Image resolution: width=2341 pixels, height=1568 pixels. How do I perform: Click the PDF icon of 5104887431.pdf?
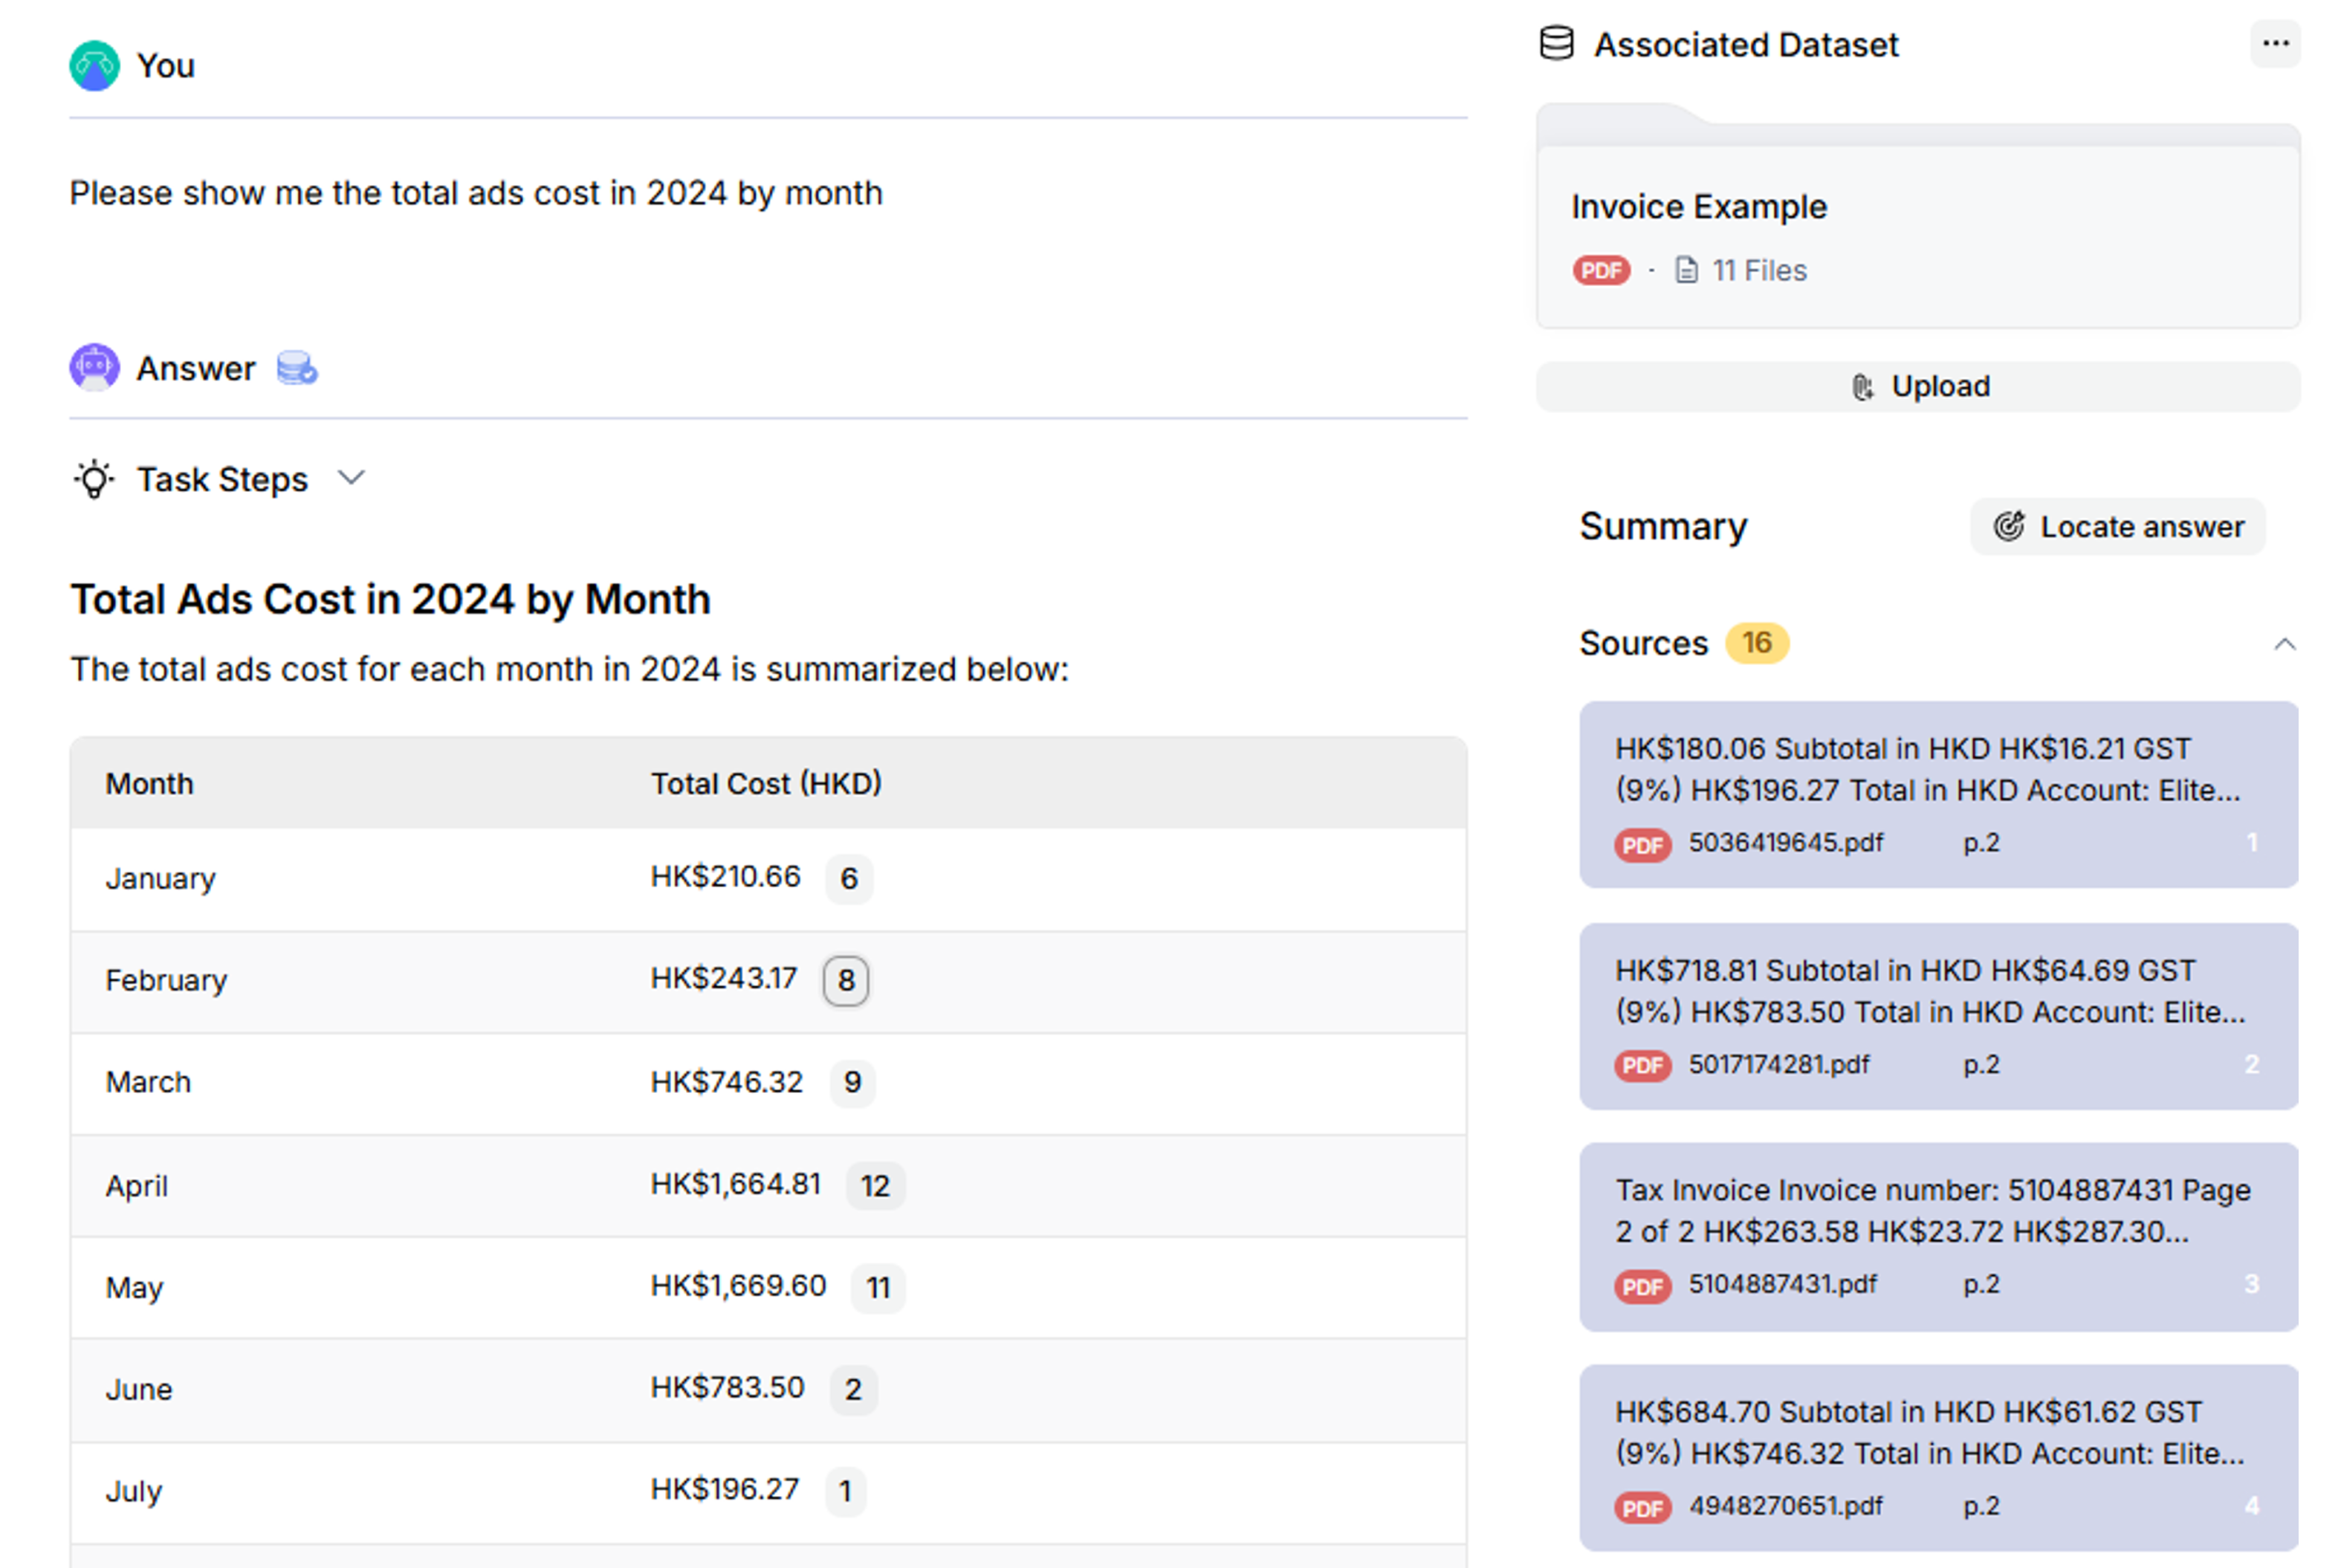coord(1642,1286)
